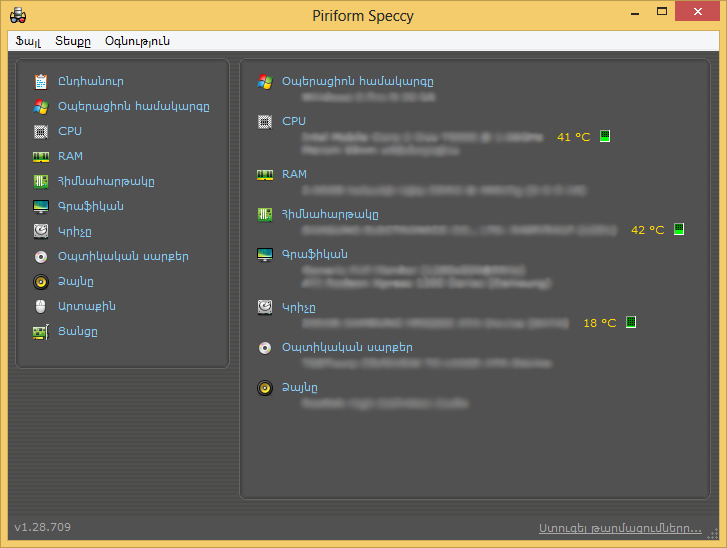Screen dimensions: 727x548
Task: Click CPU chip icon in summary panel
Action: point(265,122)
